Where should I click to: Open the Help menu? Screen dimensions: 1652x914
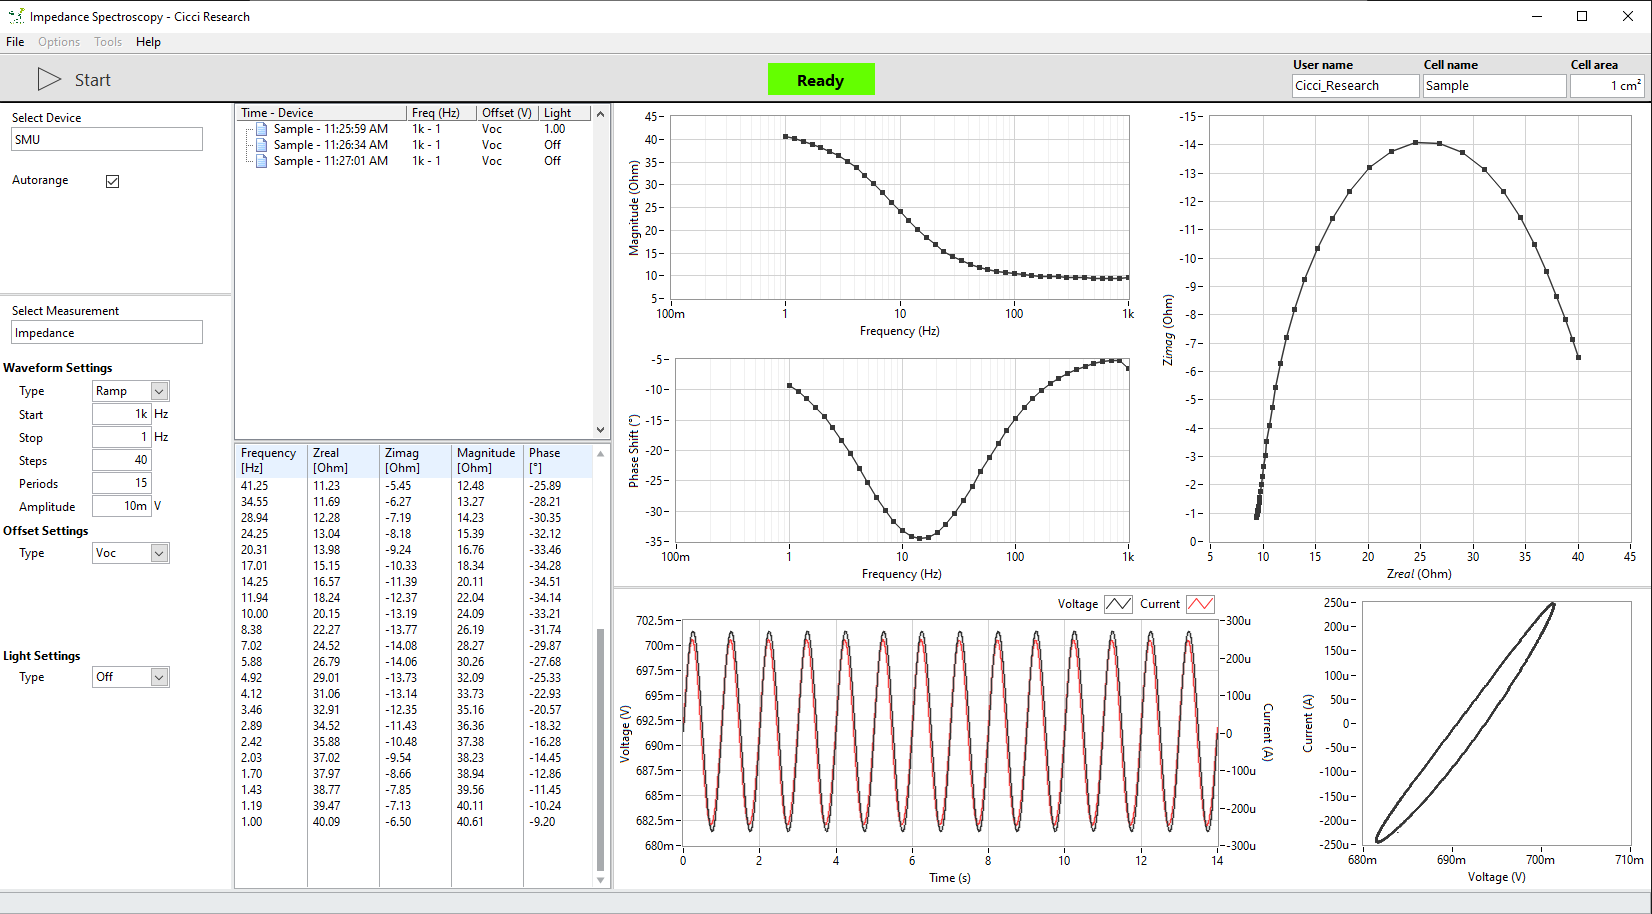pyautogui.click(x=148, y=42)
